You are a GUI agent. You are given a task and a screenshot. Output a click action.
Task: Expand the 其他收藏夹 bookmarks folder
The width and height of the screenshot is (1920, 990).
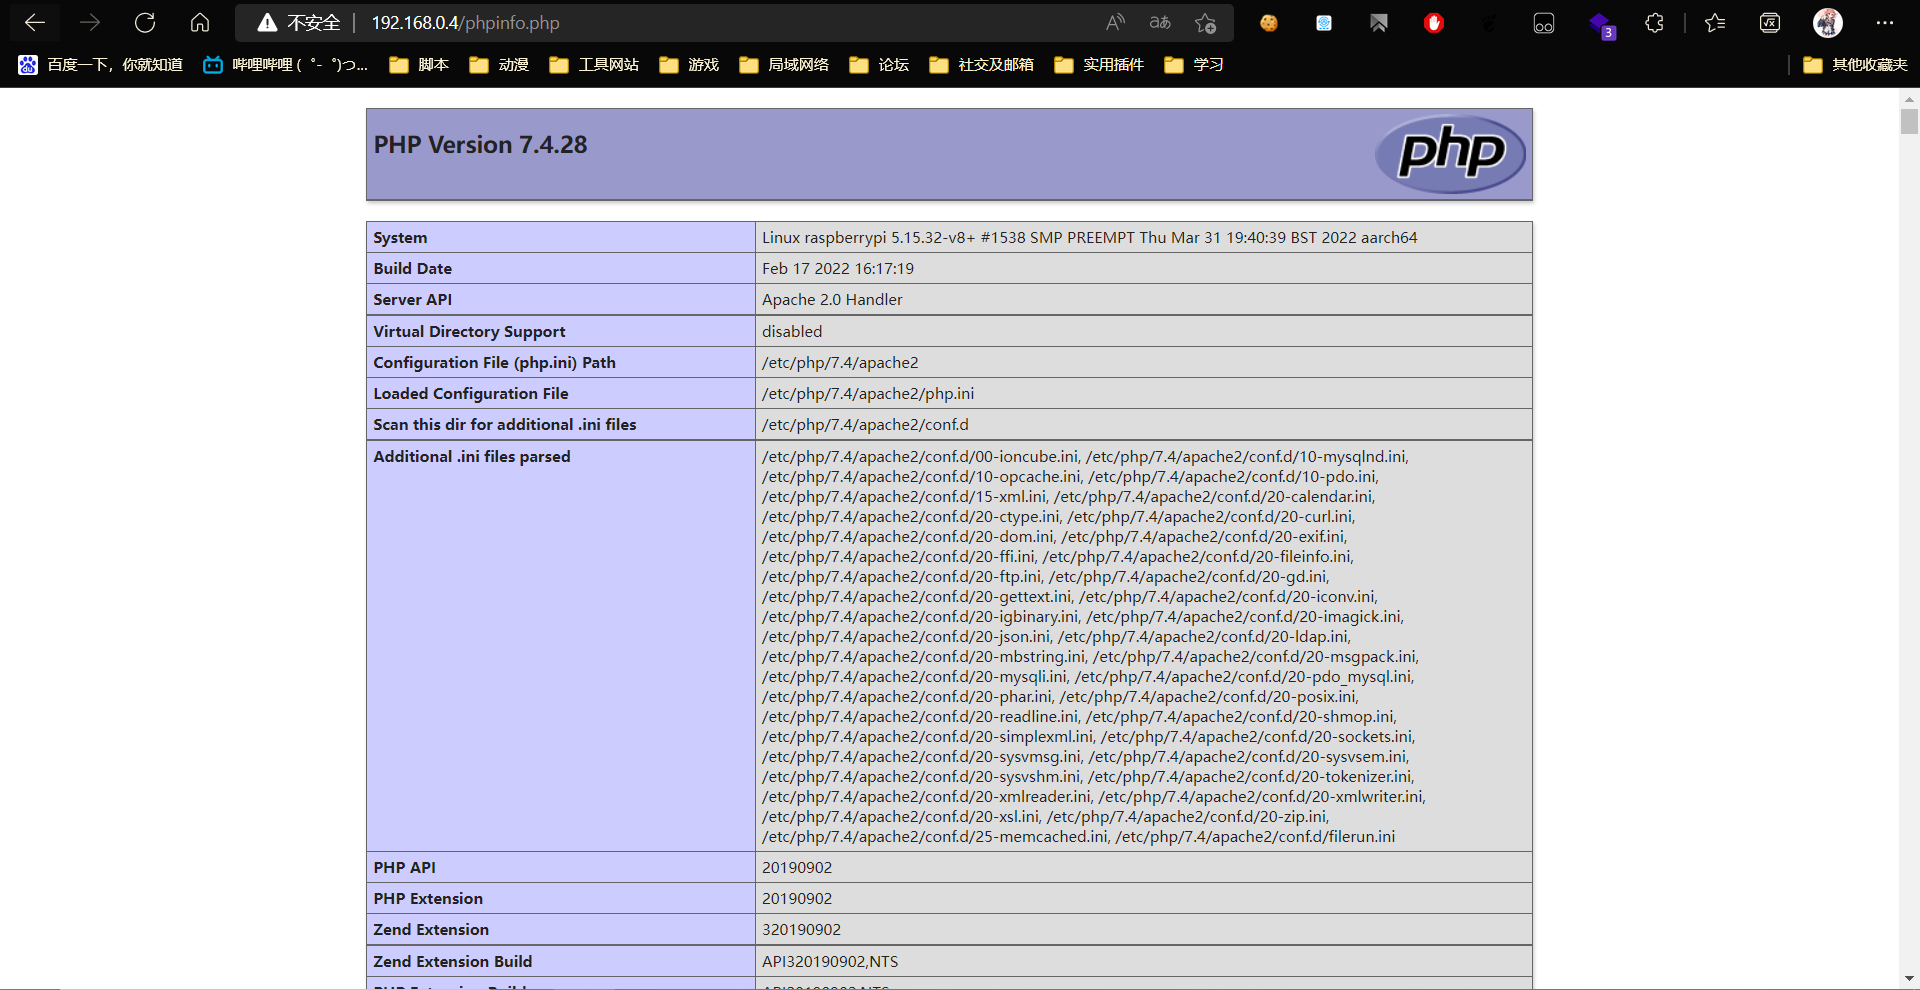[1855, 65]
